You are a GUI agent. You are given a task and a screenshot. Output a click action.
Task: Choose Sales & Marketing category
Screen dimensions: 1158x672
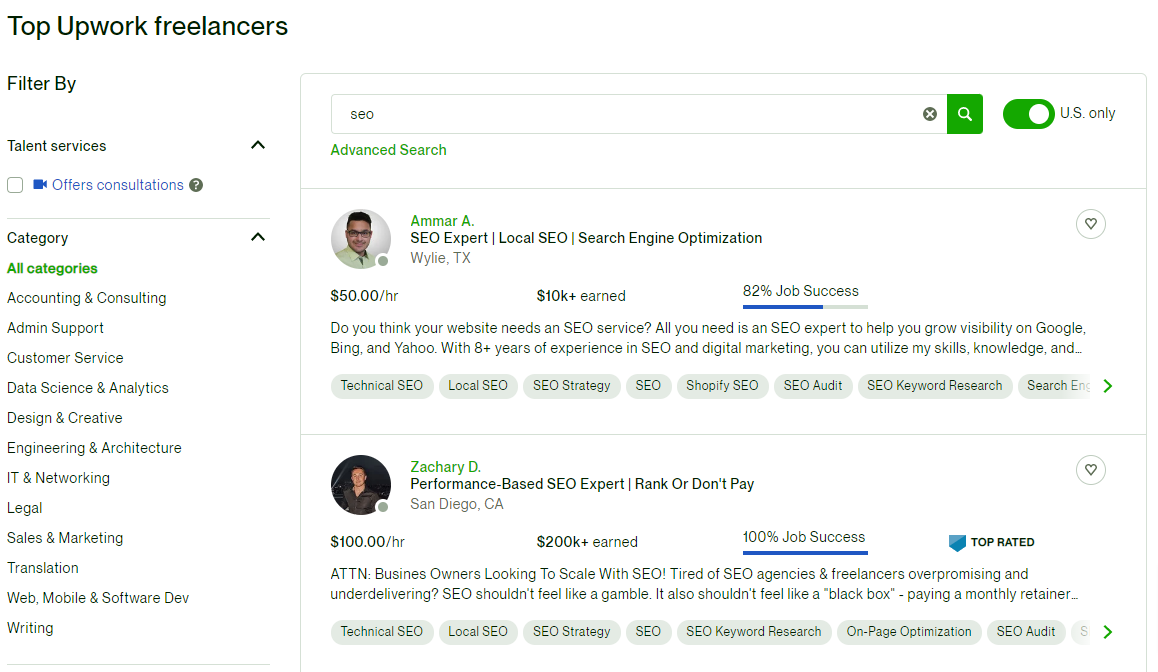[x=65, y=538]
